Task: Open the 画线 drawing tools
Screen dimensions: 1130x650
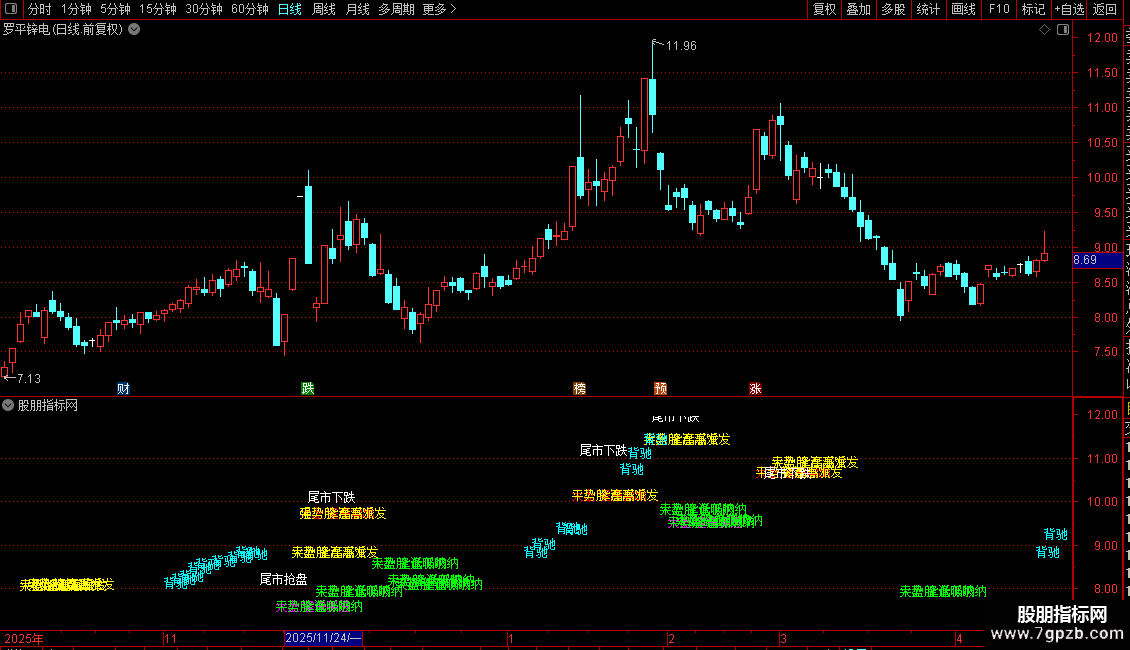Action: point(964,9)
